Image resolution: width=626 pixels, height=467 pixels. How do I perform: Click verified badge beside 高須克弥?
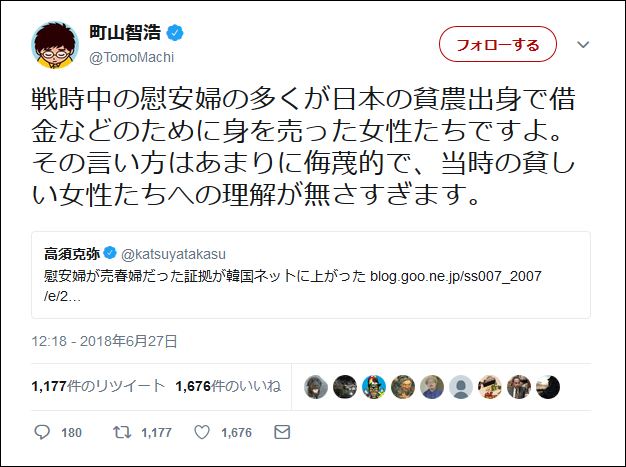[110, 253]
